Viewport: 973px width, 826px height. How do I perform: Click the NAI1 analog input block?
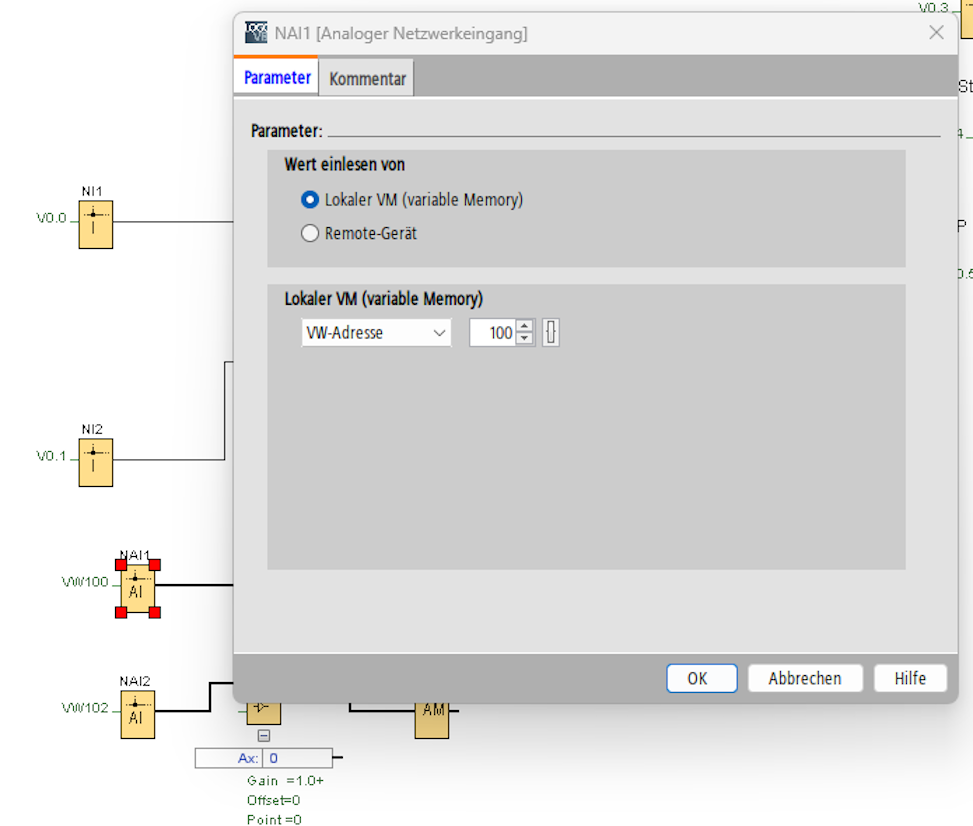pyautogui.click(x=138, y=588)
